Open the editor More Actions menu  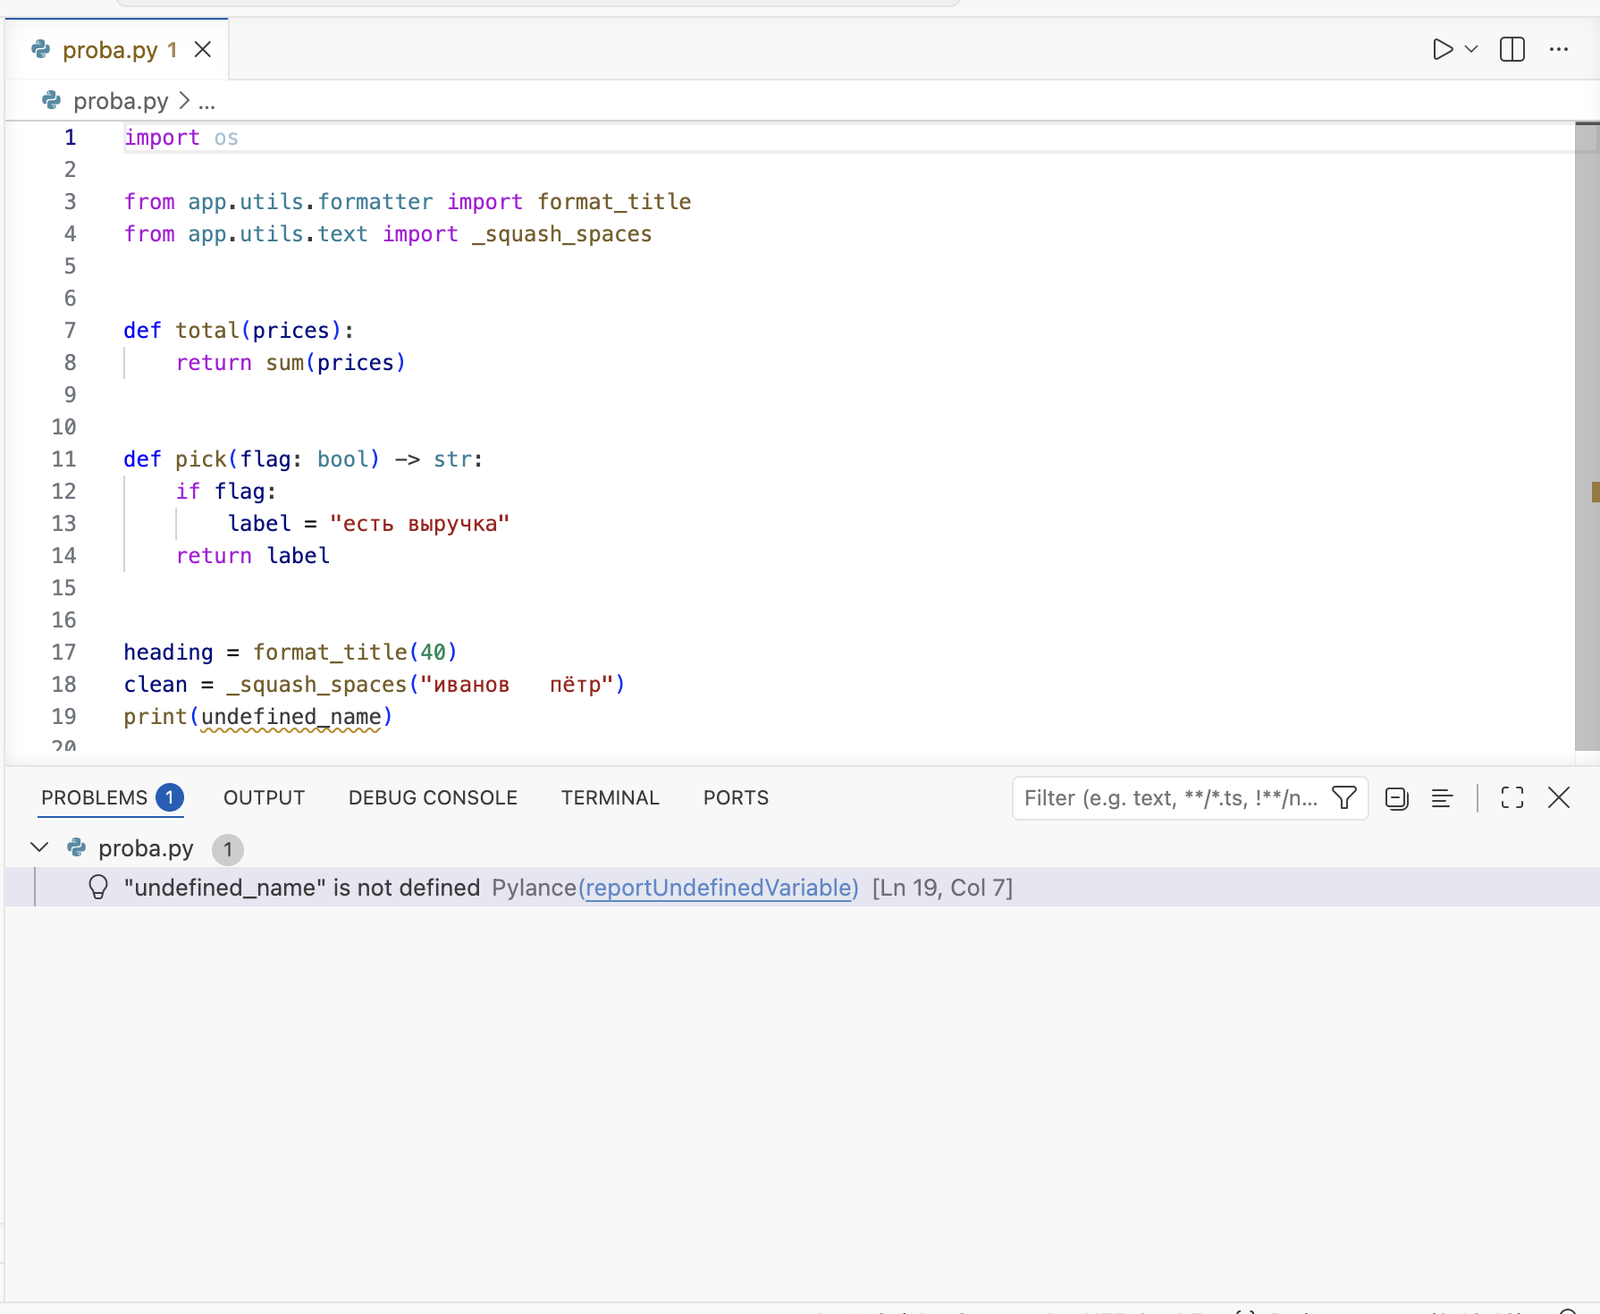pos(1559,49)
